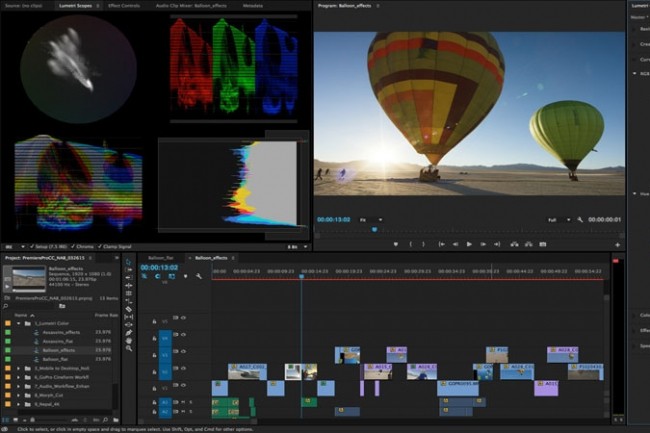Toggle lock on track A1
The height and width of the screenshot is (433, 650).
pos(154,402)
